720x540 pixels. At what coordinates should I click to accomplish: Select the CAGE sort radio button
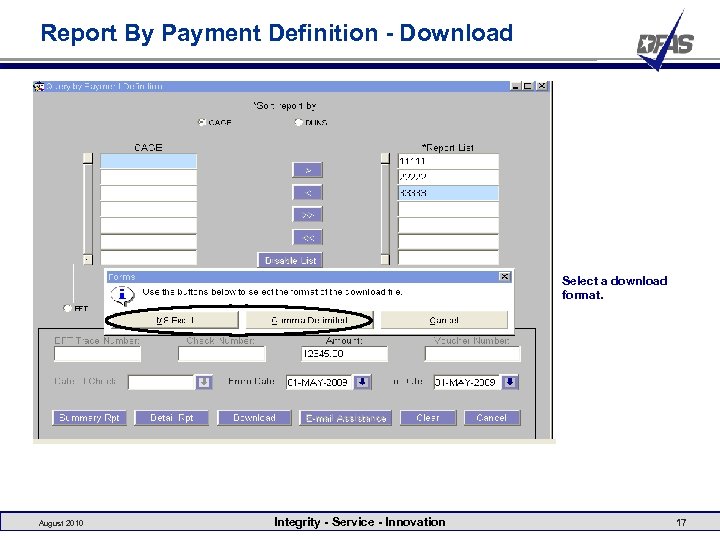[x=201, y=122]
